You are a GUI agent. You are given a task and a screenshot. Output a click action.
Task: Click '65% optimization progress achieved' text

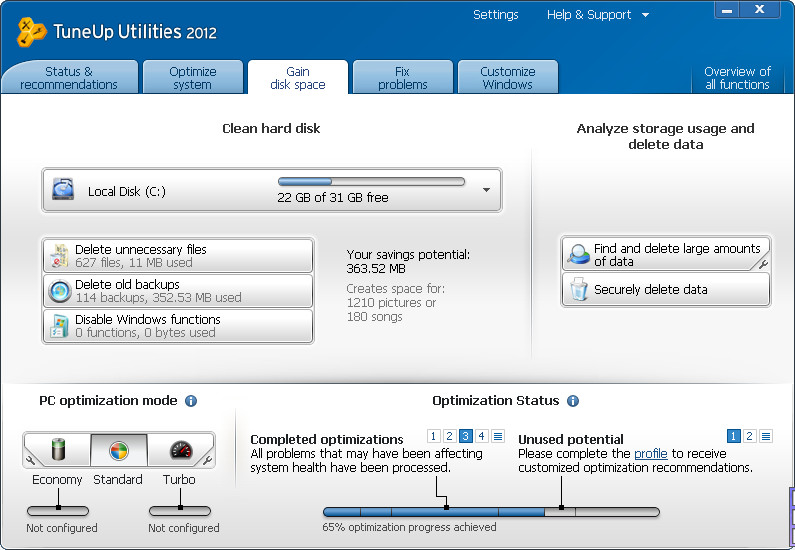tap(409, 527)
